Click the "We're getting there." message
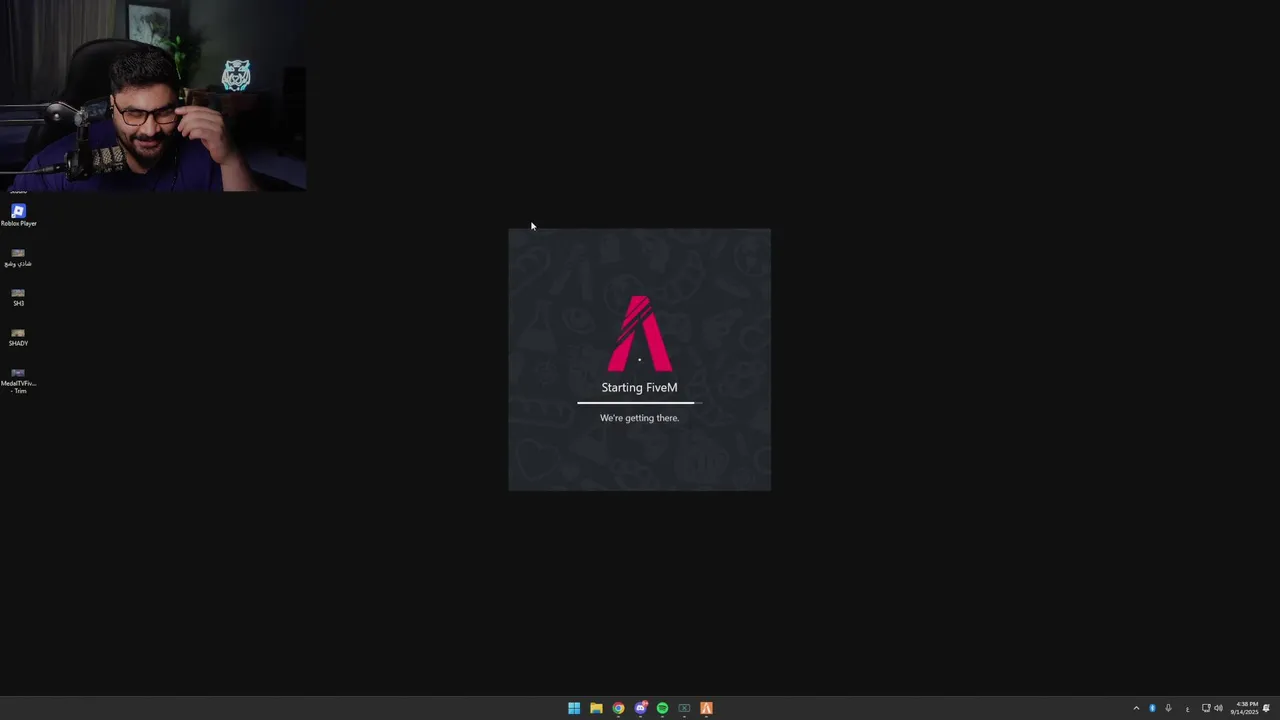Viewport: 1280px width, 720px height. tap(639, 418)
